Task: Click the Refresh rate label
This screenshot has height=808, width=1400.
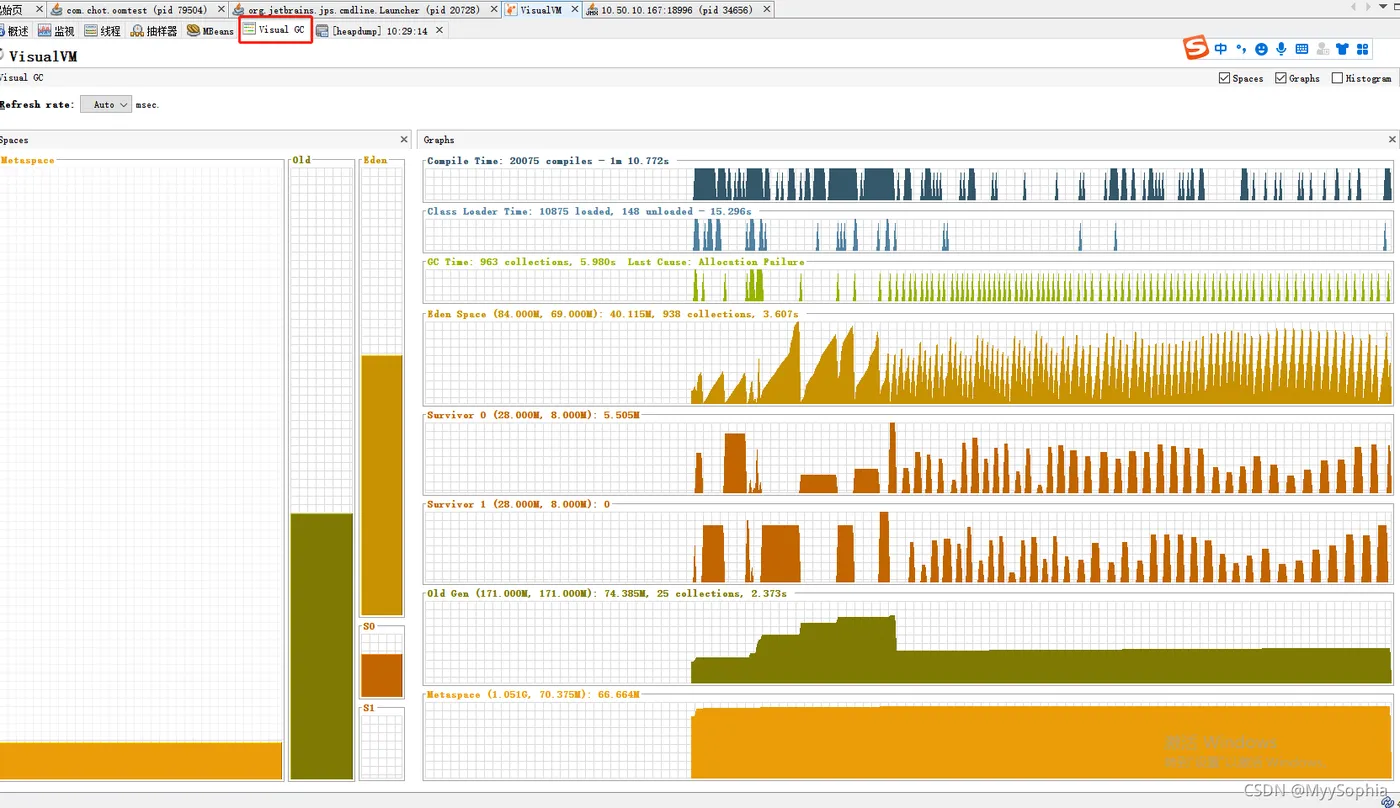Action: (36, 105)
